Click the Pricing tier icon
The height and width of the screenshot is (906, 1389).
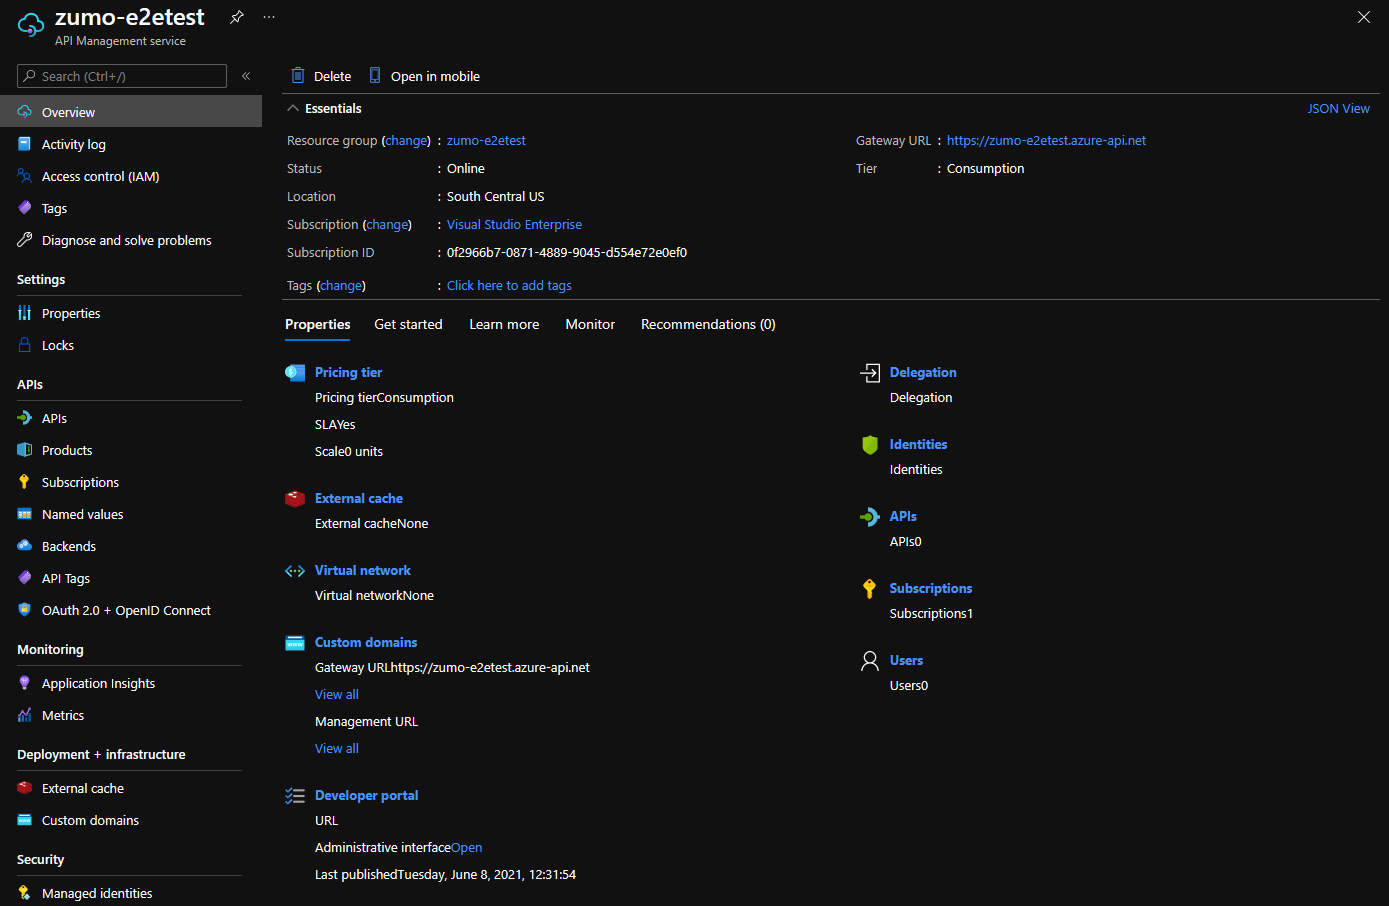(295, 373)
